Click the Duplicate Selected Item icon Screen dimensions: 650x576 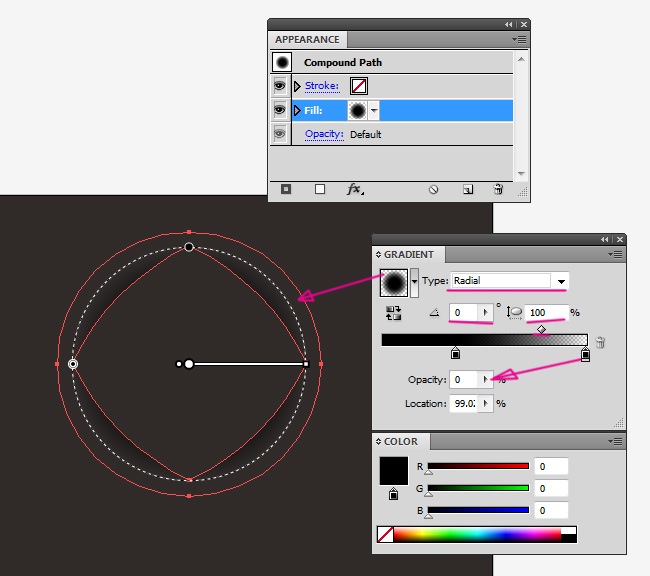coord(467,189)
